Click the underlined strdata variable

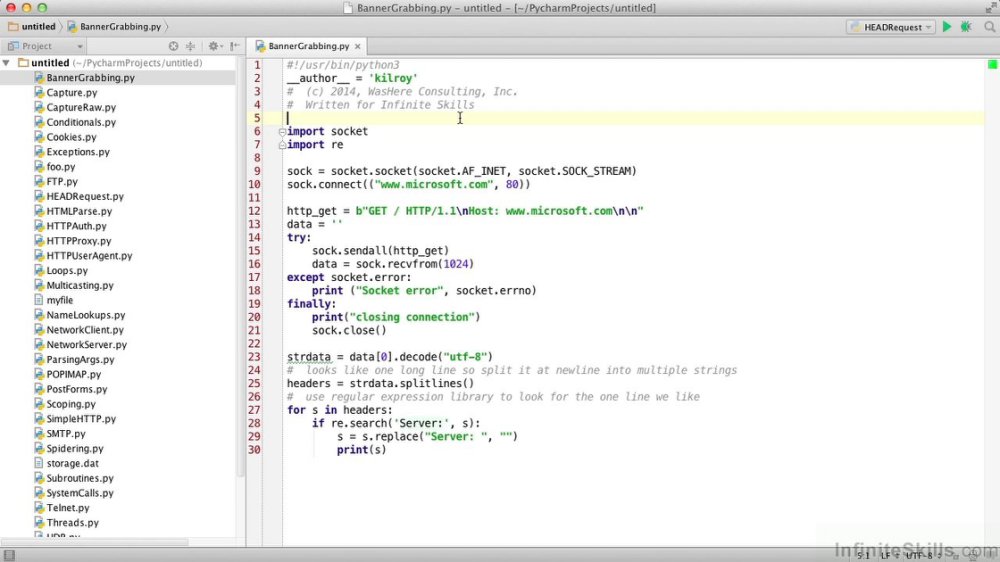tap(309, 357)
